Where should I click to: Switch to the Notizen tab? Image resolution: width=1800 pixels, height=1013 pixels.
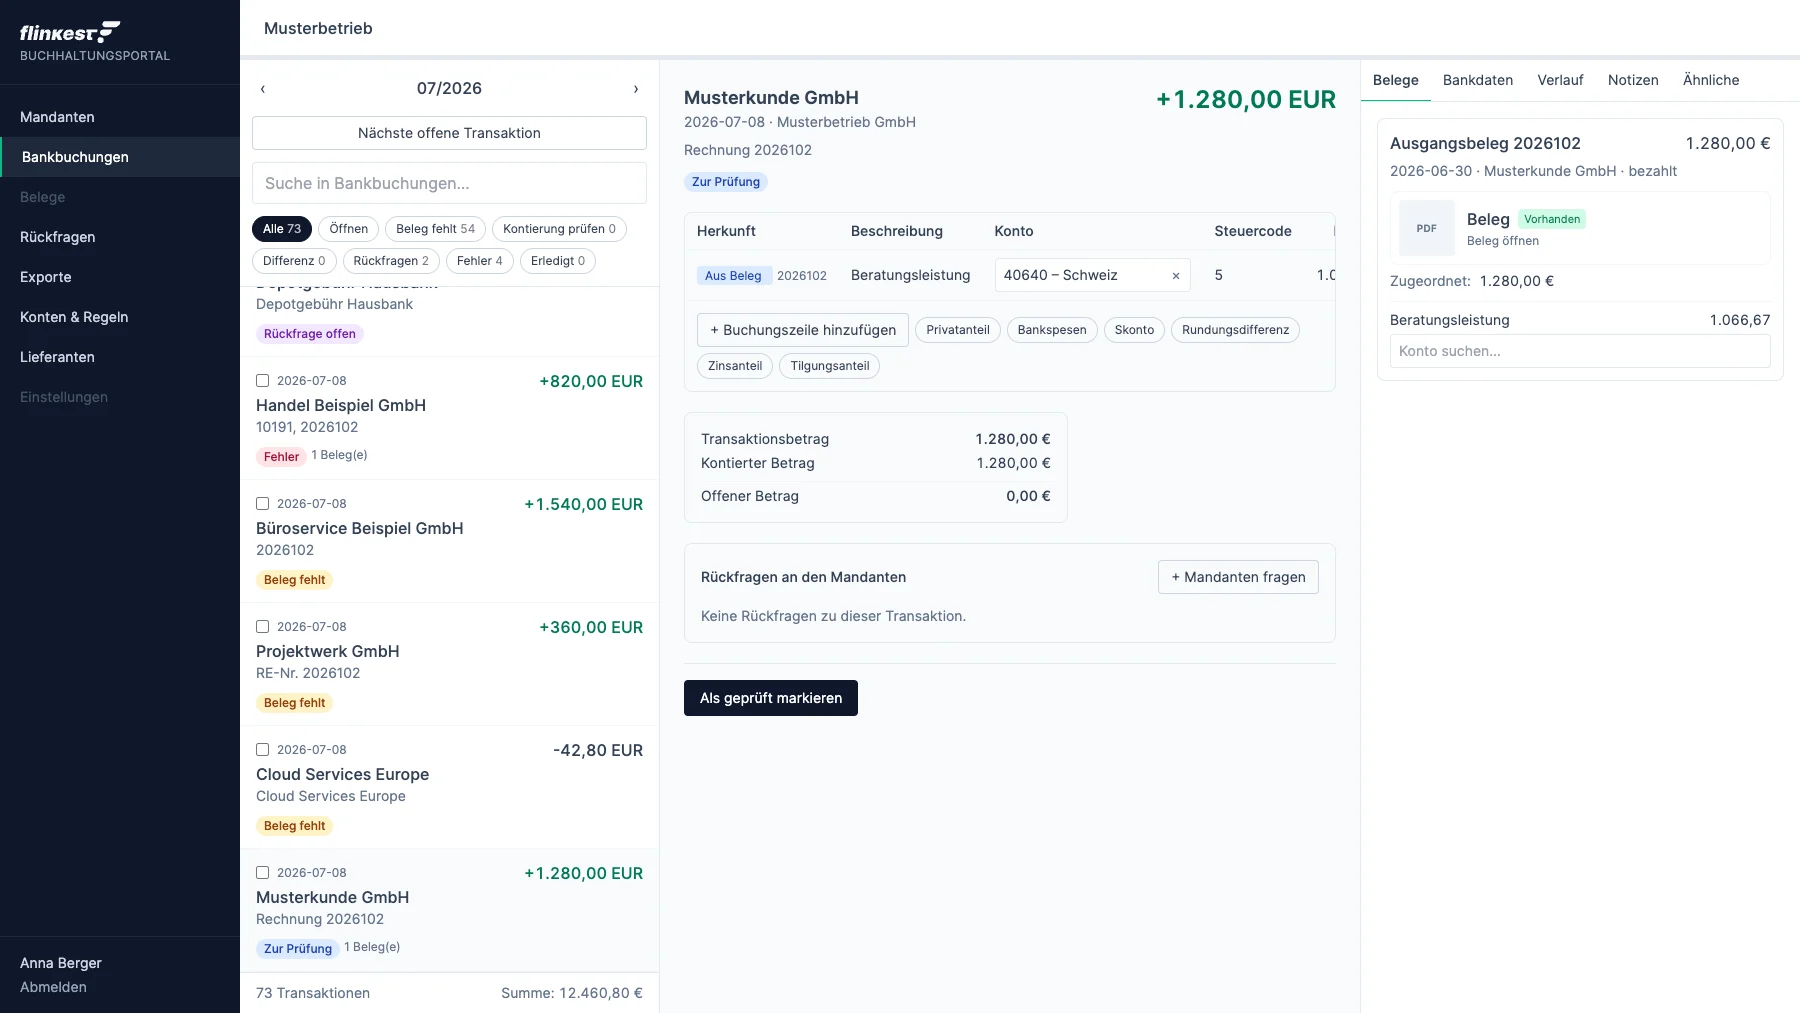pyautogui.click(x=1633, y=80)
